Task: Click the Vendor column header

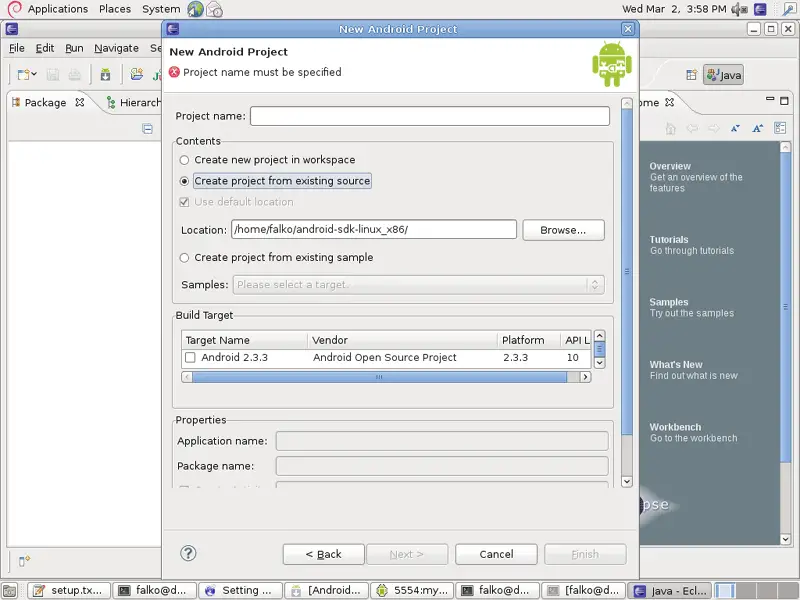Action: 403,340
